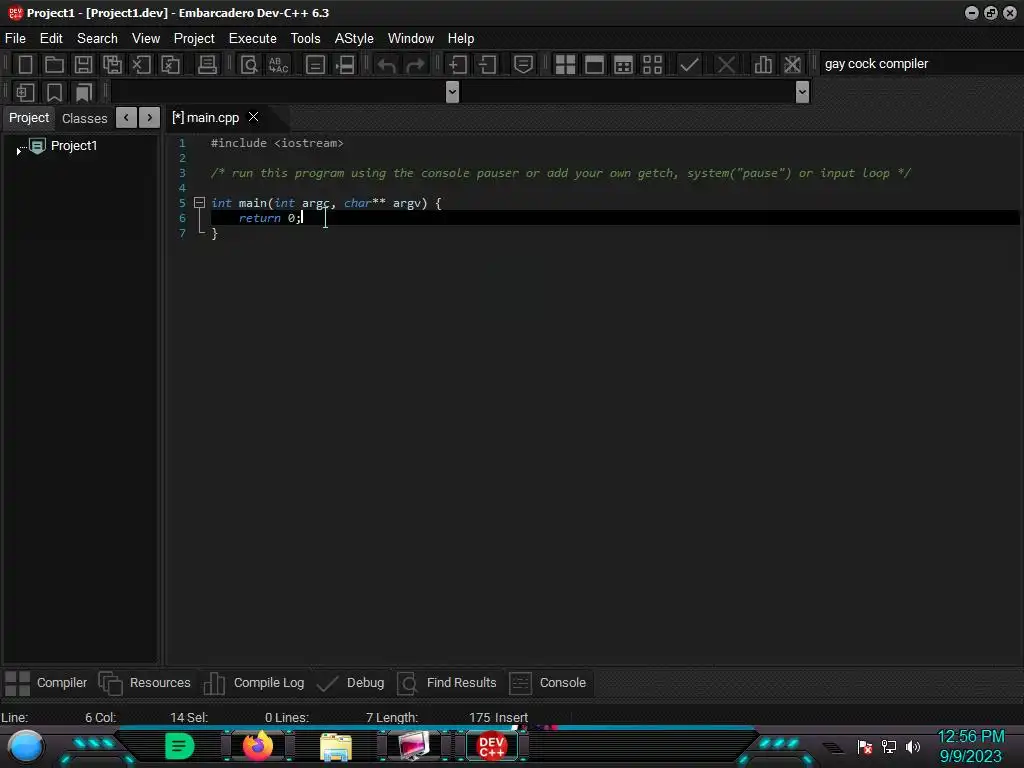This screenshot has width=1024, height=768.
Task: Open the AStyle menu
Action: click(354, 39)
